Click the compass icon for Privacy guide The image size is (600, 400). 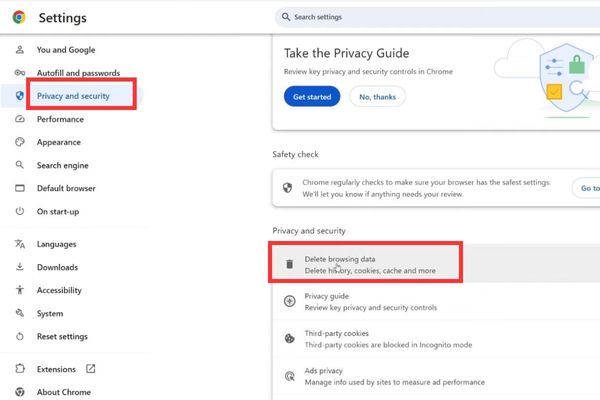click(290, 301)
